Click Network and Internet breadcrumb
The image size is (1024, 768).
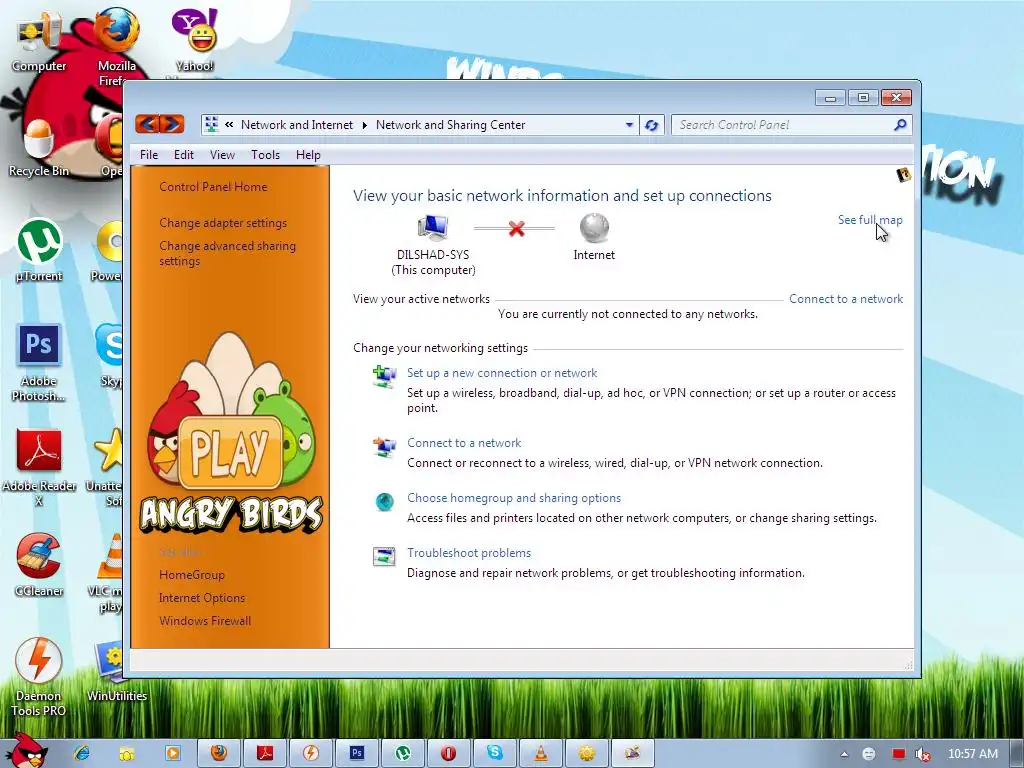296,125
